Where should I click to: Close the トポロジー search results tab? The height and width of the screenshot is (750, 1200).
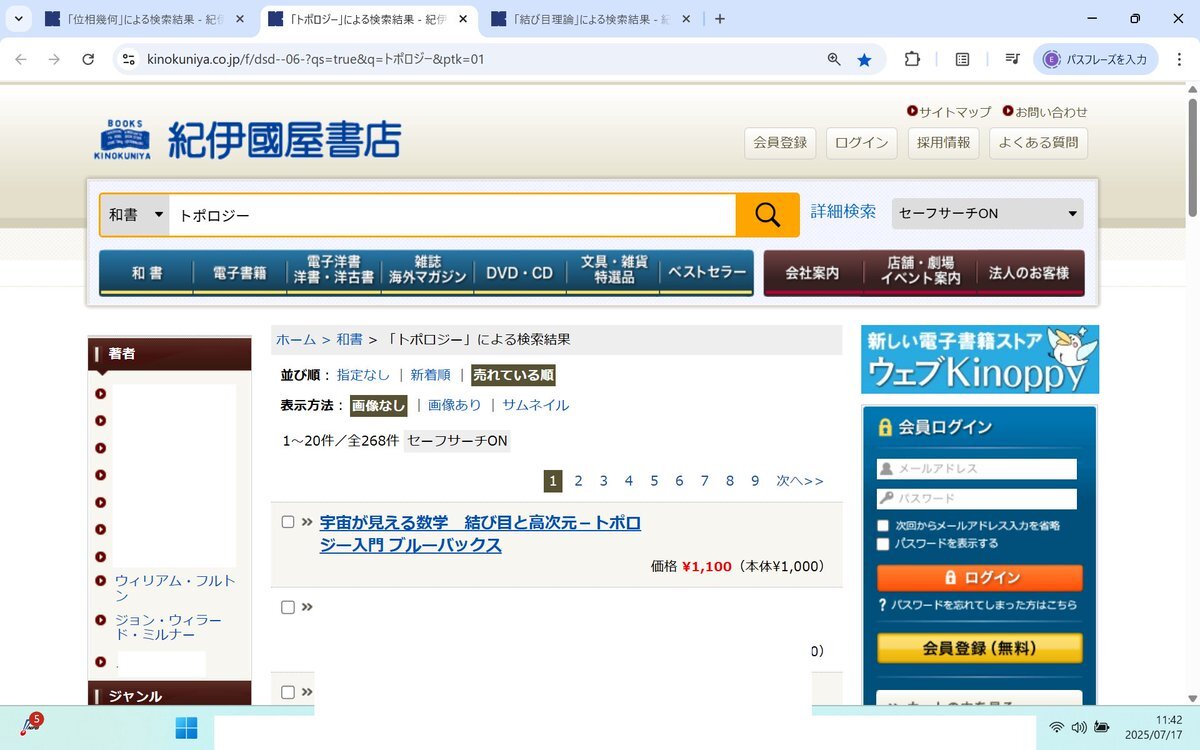click(463, 19)
